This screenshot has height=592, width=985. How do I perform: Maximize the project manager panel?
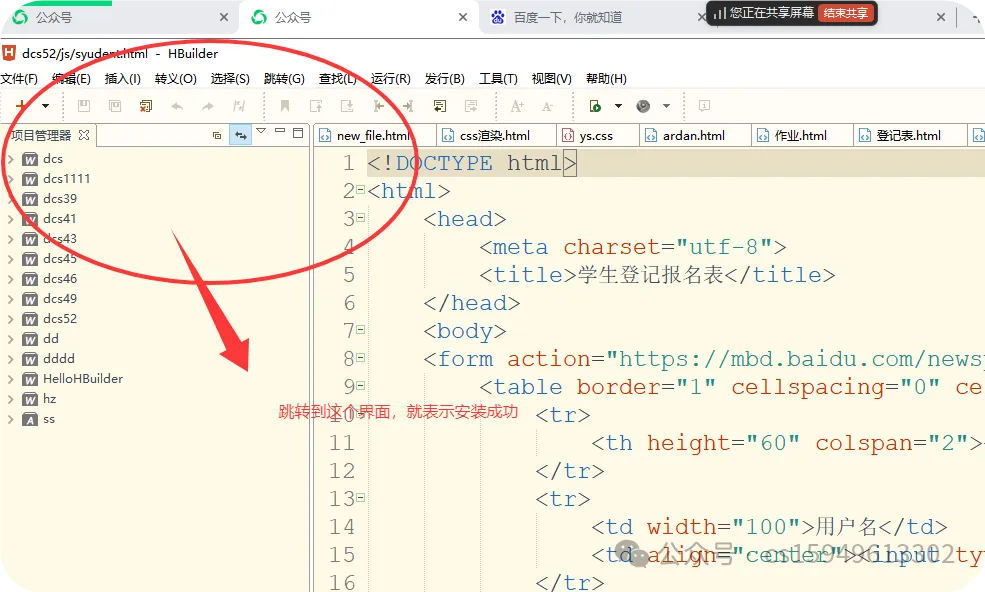coord(298,133)
